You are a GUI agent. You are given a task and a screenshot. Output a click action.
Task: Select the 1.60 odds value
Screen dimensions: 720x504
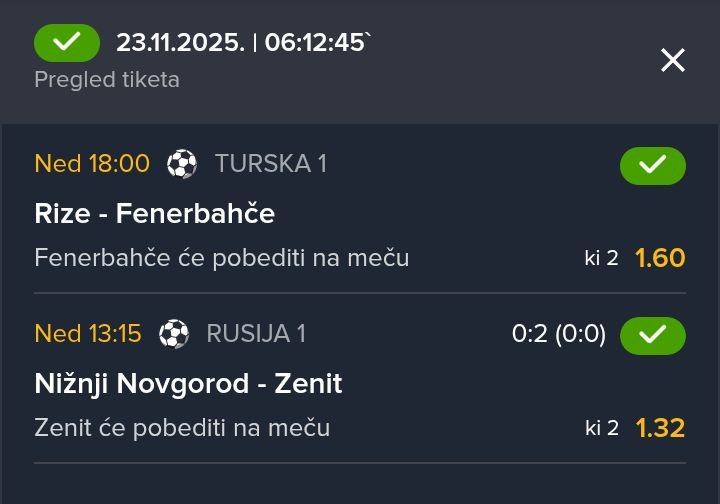tap(660, 258)
